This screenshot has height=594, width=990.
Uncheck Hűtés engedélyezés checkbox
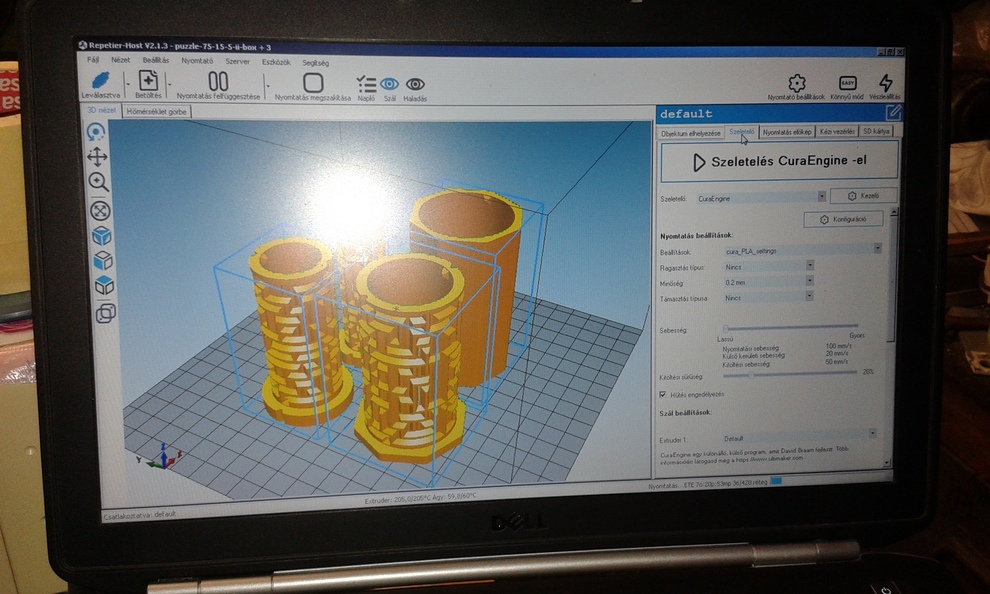[662, 394]
